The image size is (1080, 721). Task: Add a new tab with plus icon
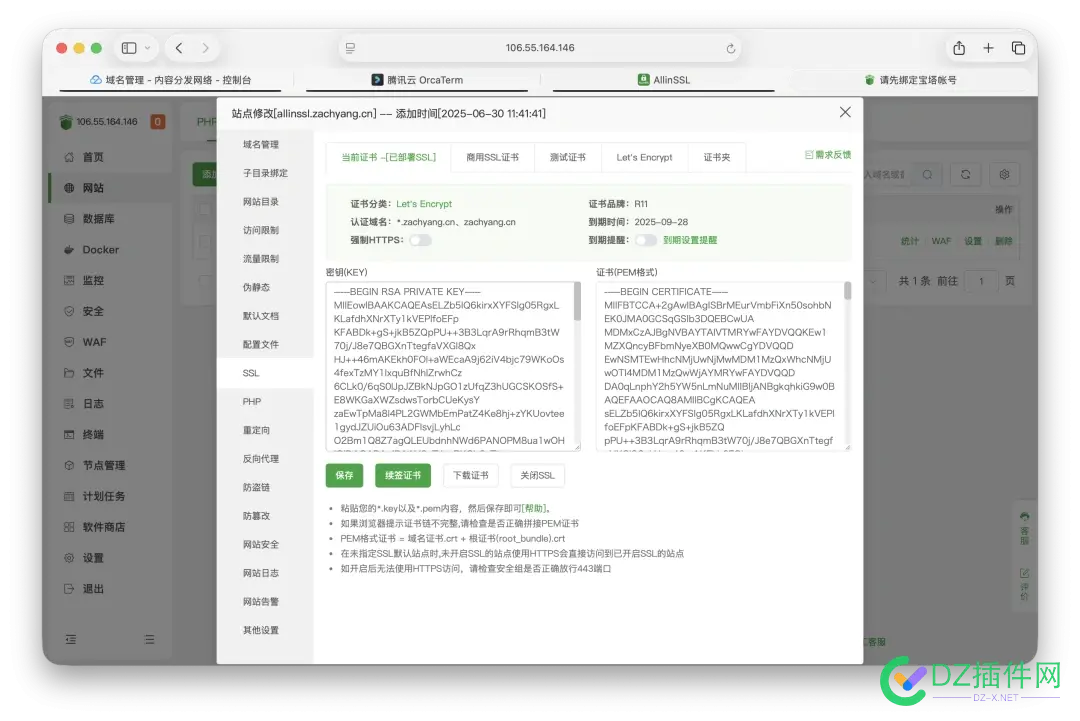[x=988, y=48]
